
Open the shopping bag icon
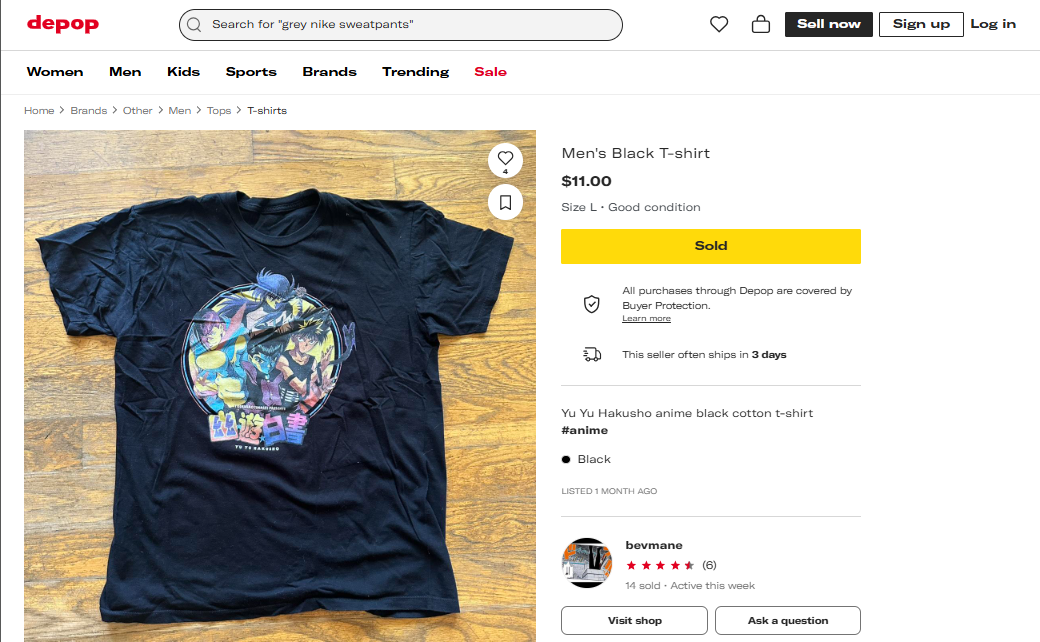[x=761, y=24]
